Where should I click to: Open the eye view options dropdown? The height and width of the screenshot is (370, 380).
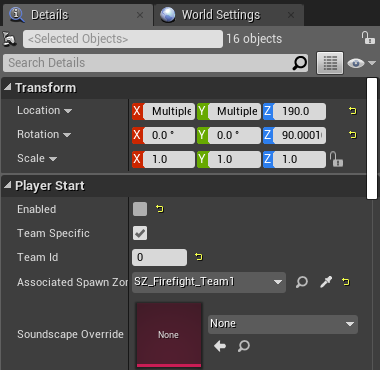(361, 63)
